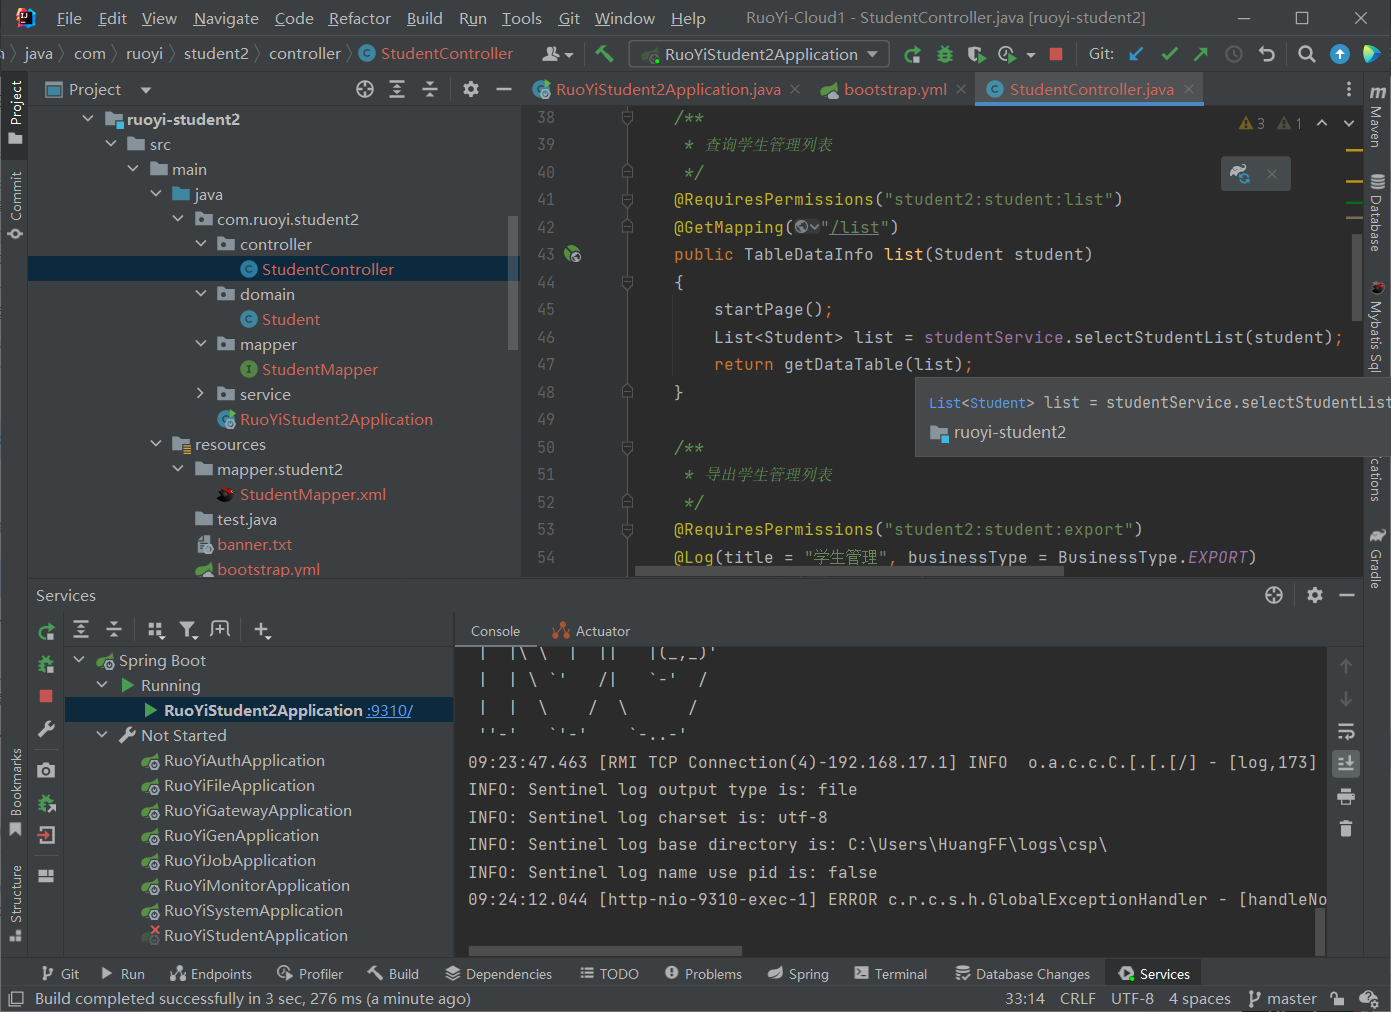This screenshot has height=1012, width=1391.
Task: Open the Actuator tab in Services
Action: coord(591,631)
